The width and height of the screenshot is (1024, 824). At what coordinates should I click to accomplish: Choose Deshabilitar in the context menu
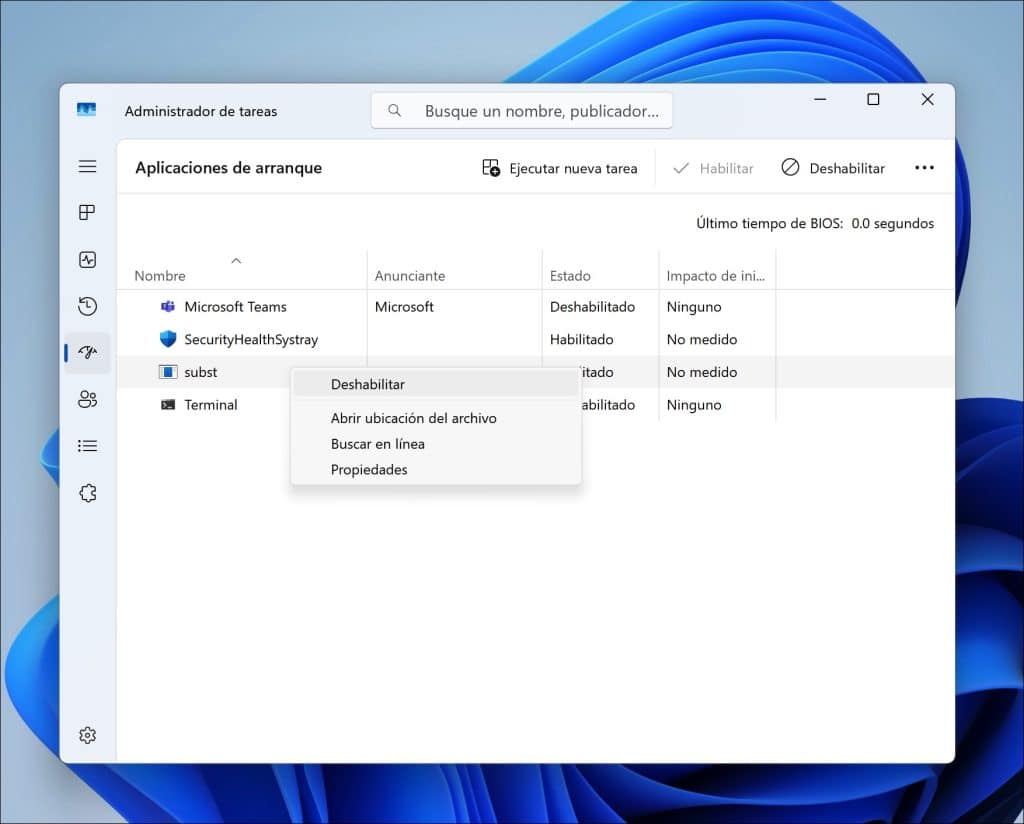[x=436, y=385]
